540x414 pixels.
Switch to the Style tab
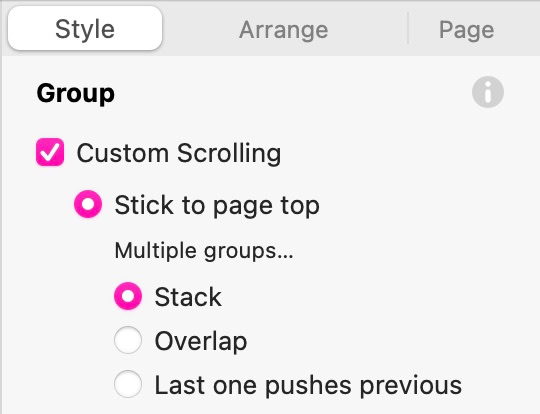[85, 29]
